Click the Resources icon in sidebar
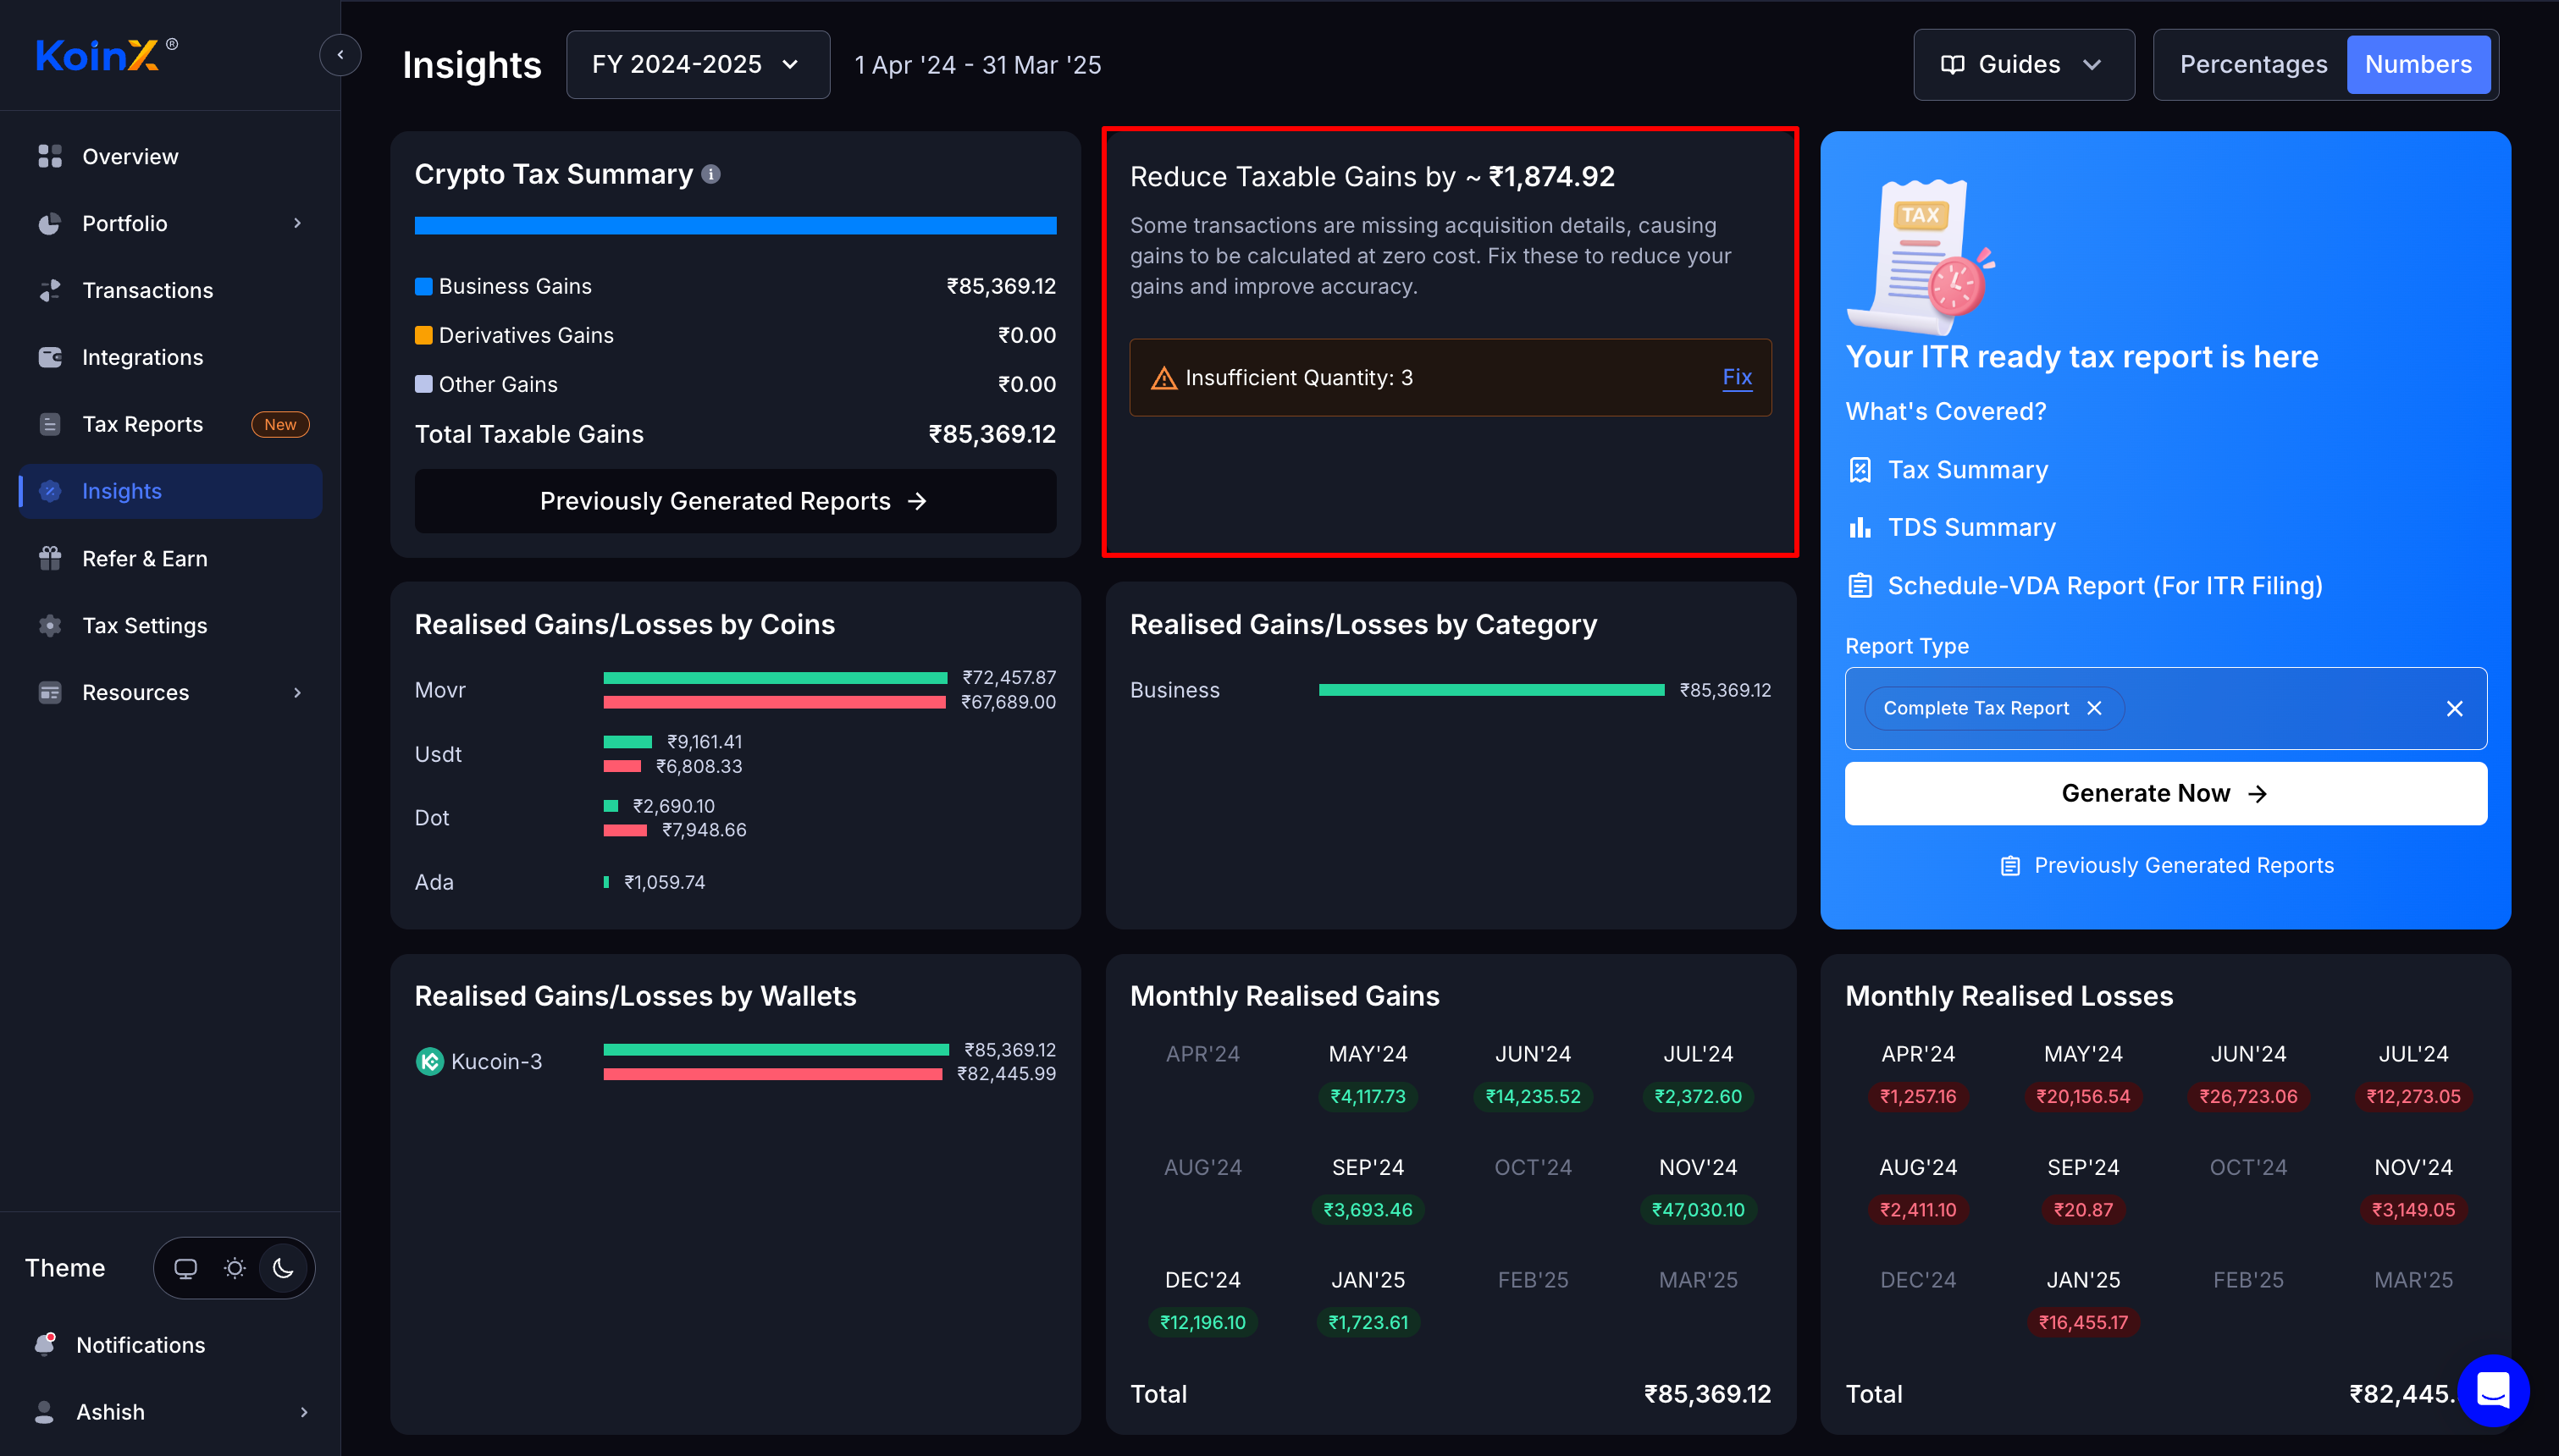The image size is (2559, 1456). [50, 692]
